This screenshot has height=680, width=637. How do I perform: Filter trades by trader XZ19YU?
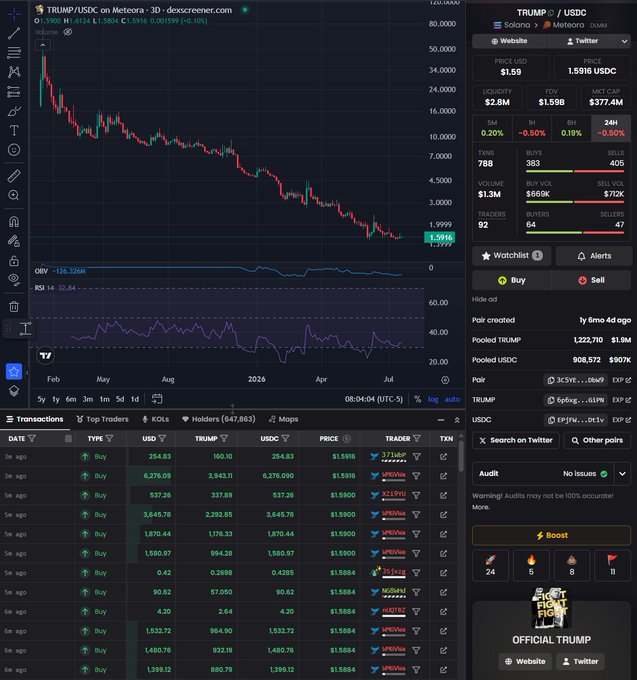[416, 495]
